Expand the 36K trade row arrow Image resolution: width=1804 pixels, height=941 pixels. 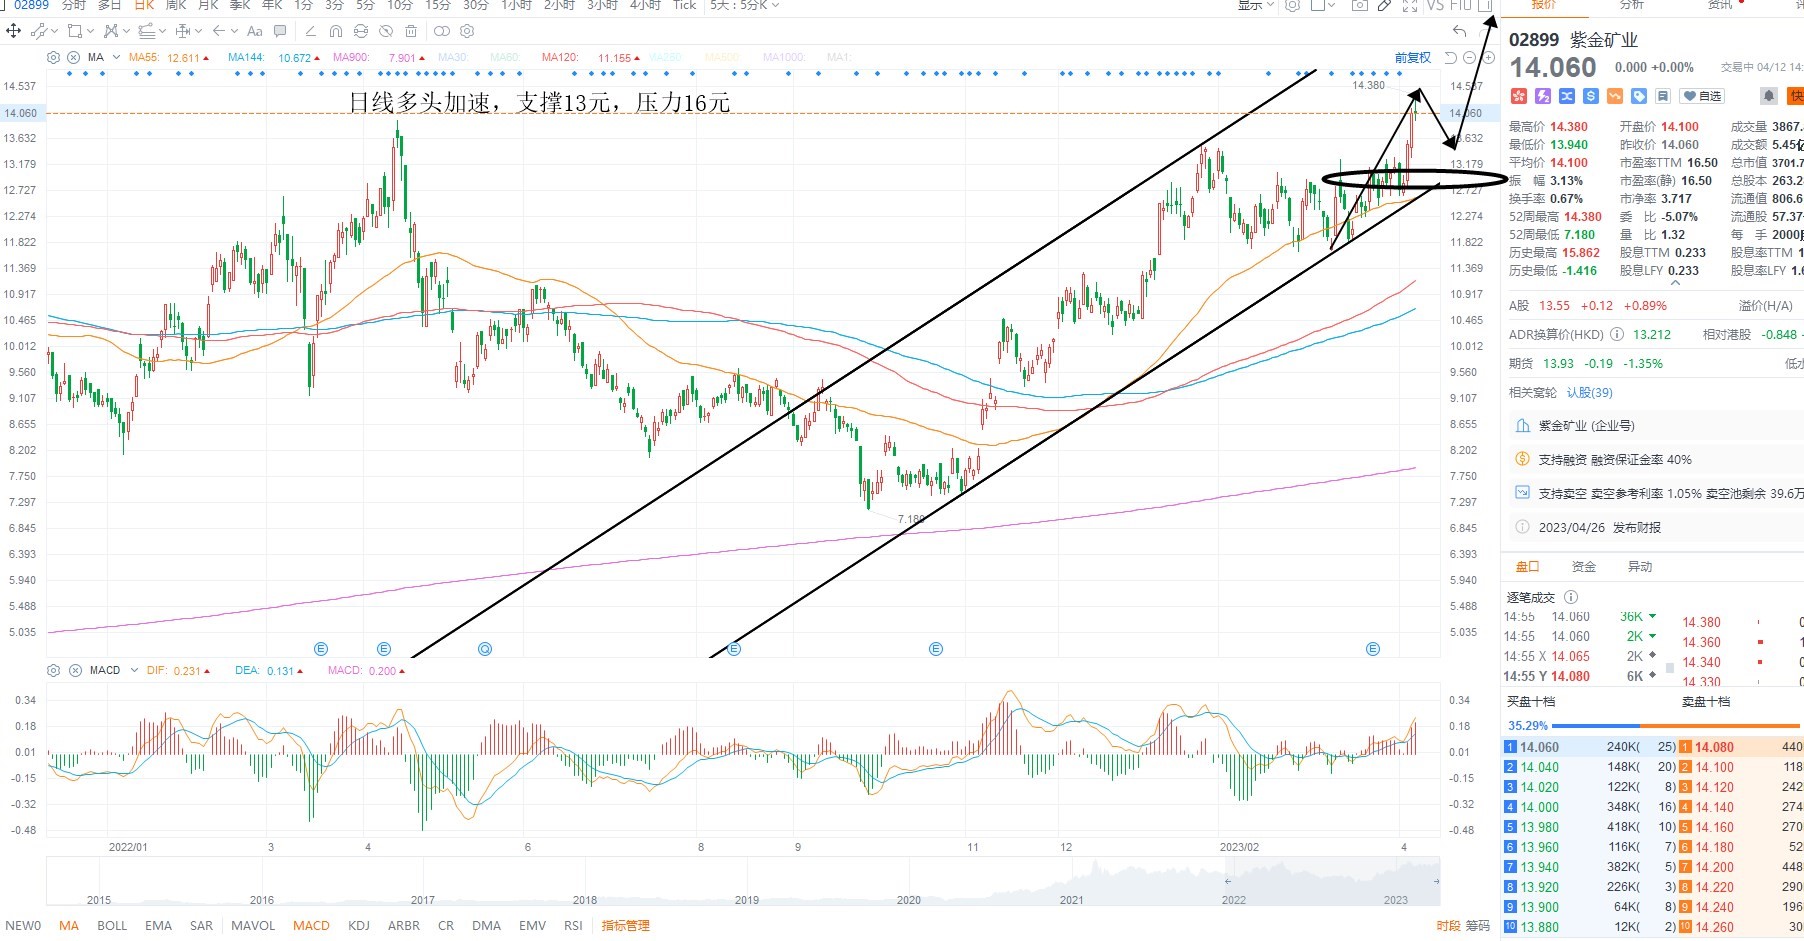click(x=1652, y=616)
